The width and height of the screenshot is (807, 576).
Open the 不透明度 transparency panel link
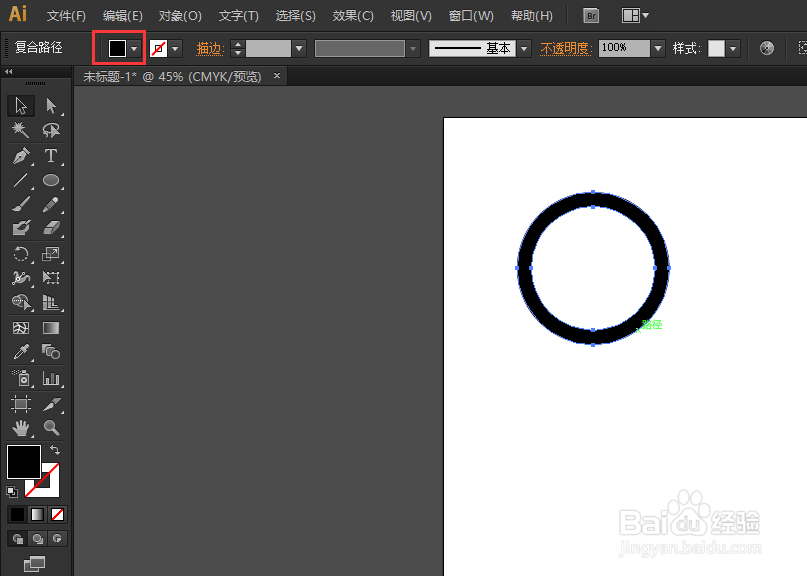click(x=565, y=49)
